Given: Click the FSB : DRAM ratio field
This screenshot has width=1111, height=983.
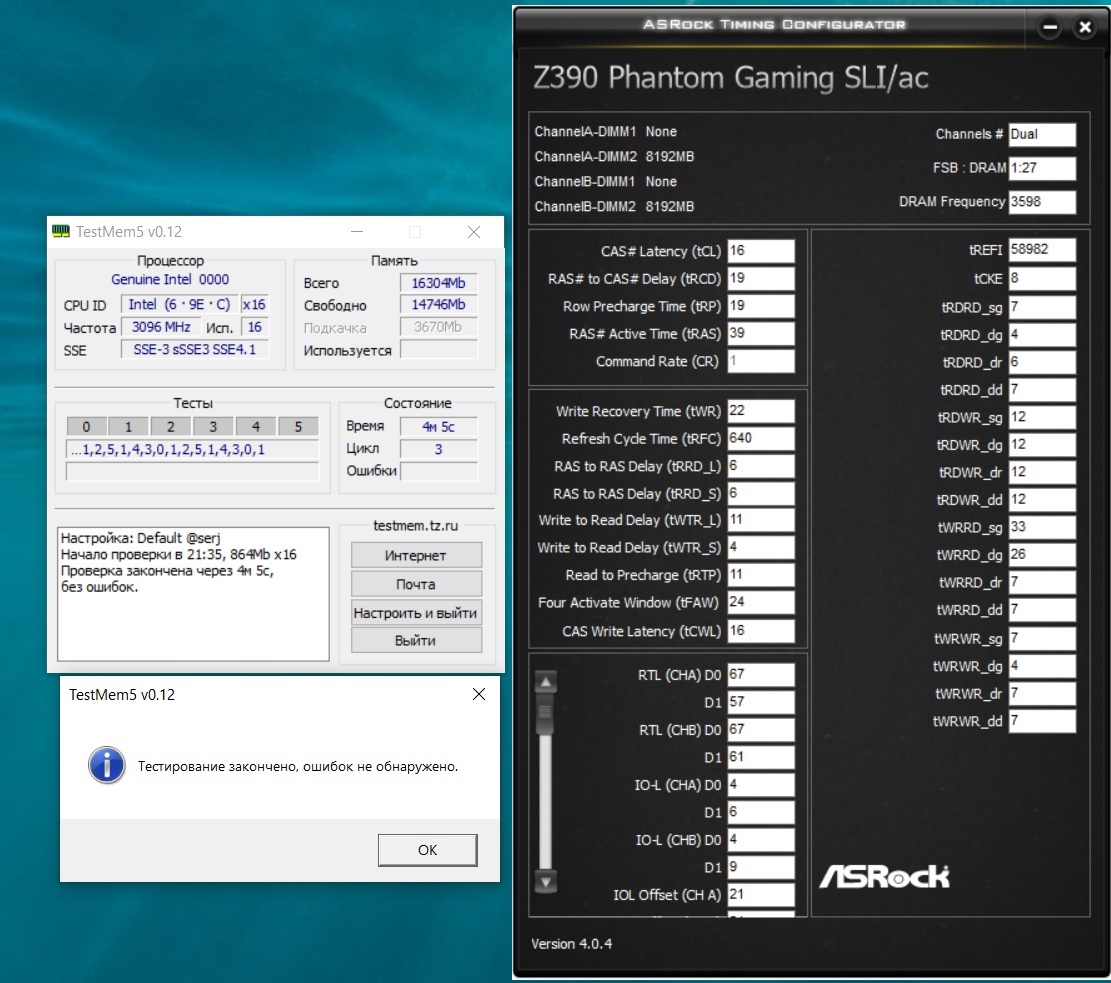Looking at the screenshot, I should coord(1042,169).
